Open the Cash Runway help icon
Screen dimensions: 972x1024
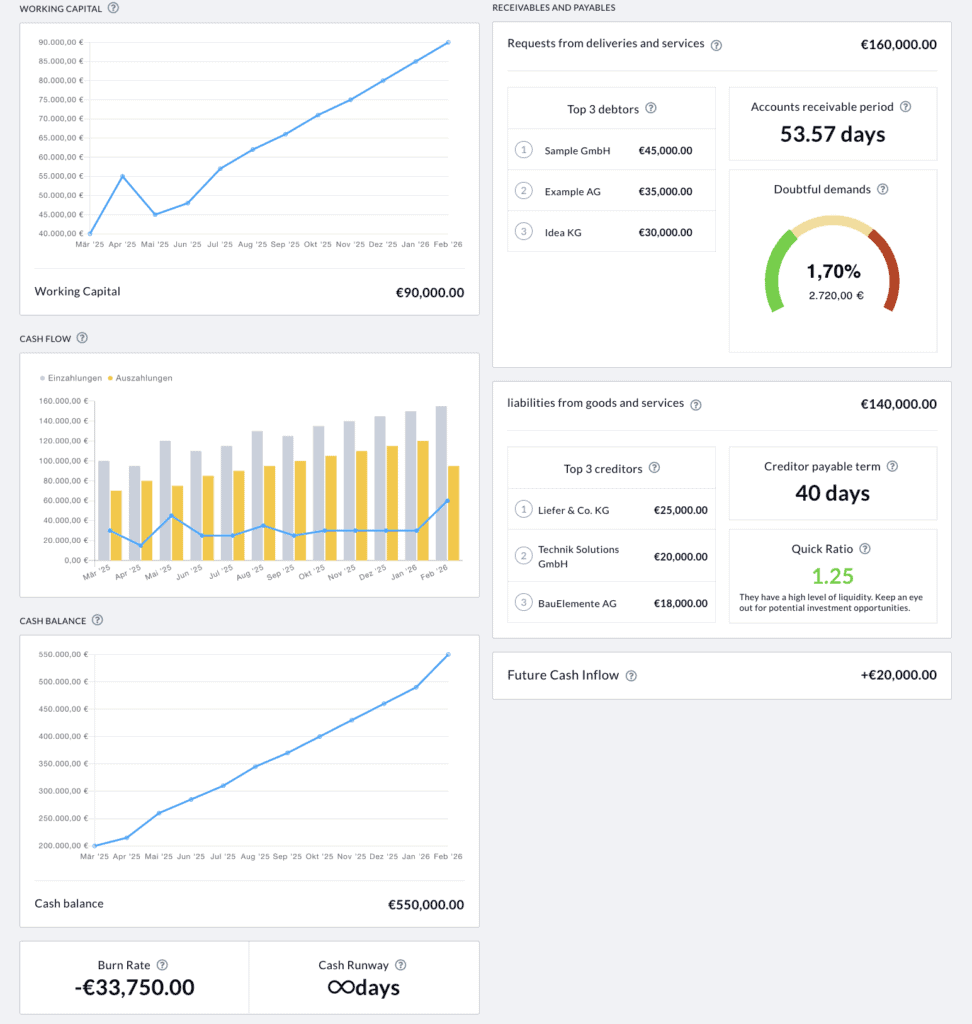(x=401, y=965)
